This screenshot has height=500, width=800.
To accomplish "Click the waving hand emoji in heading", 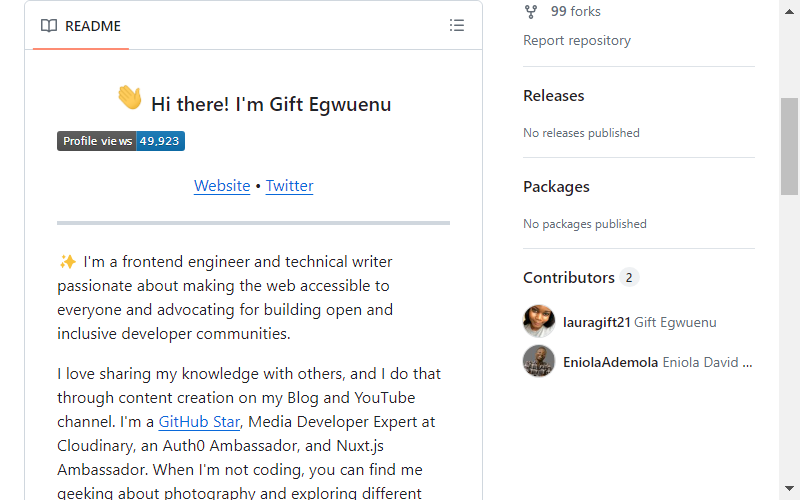I will click(x=130, y=97).
